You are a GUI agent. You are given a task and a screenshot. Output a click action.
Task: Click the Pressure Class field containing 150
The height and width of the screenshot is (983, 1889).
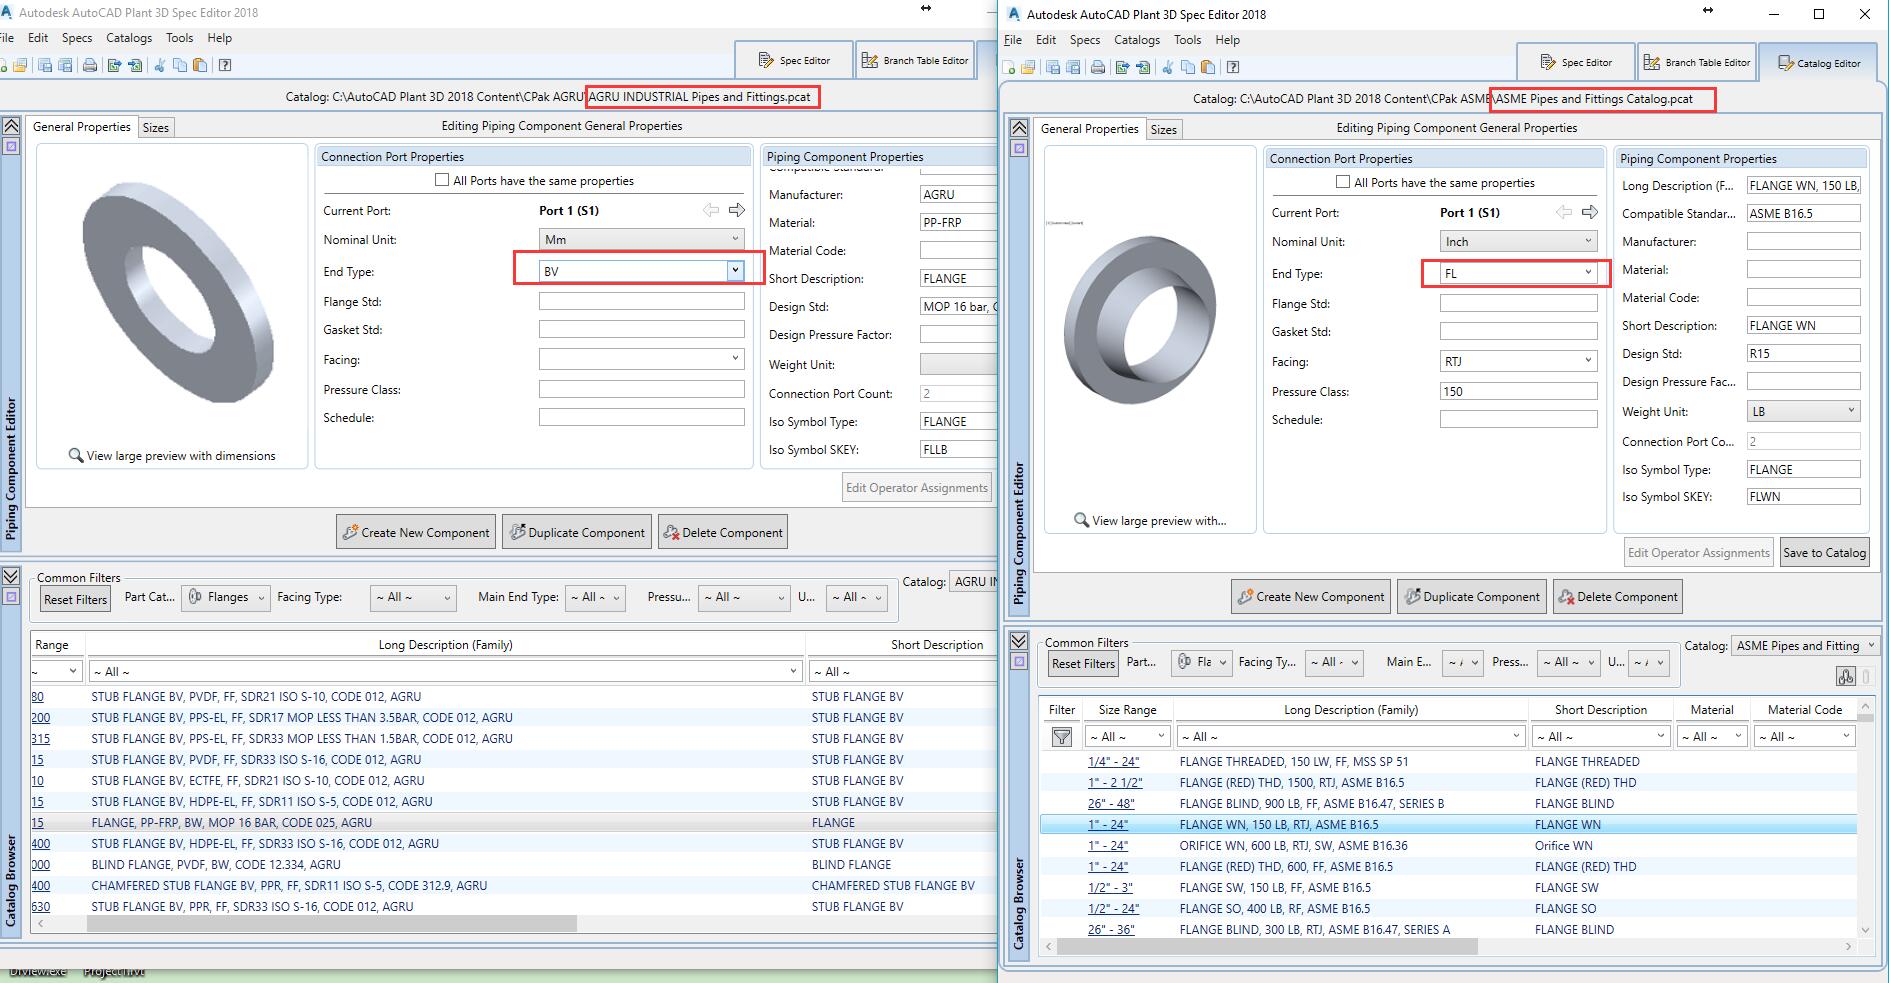tap(1518, 391)
